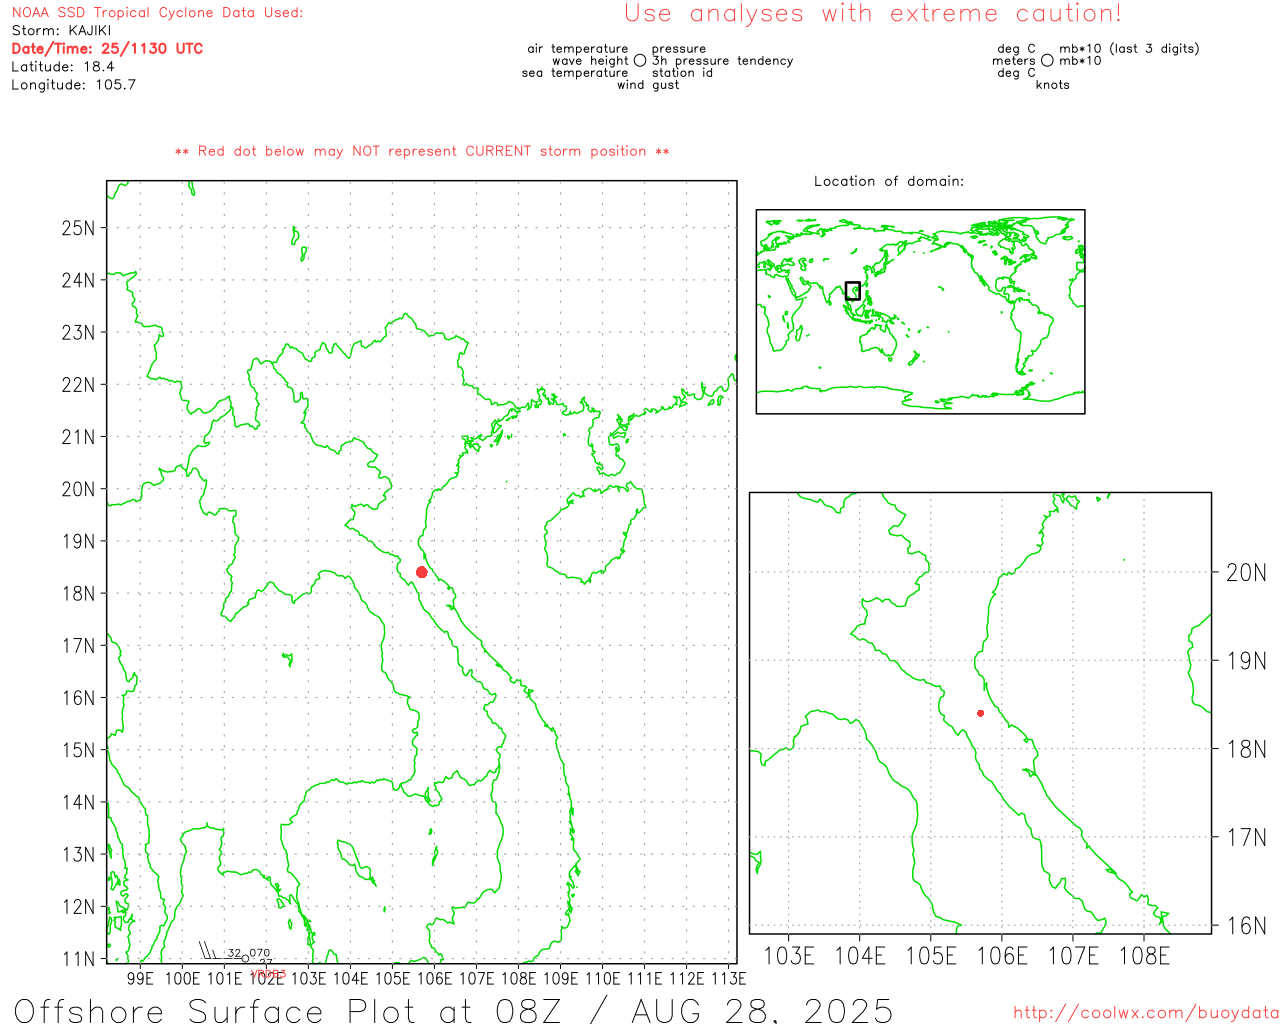Click the 'sea temperature' legend label
The height and width of the screenshot is (1024, 1280).
(575, 73)
